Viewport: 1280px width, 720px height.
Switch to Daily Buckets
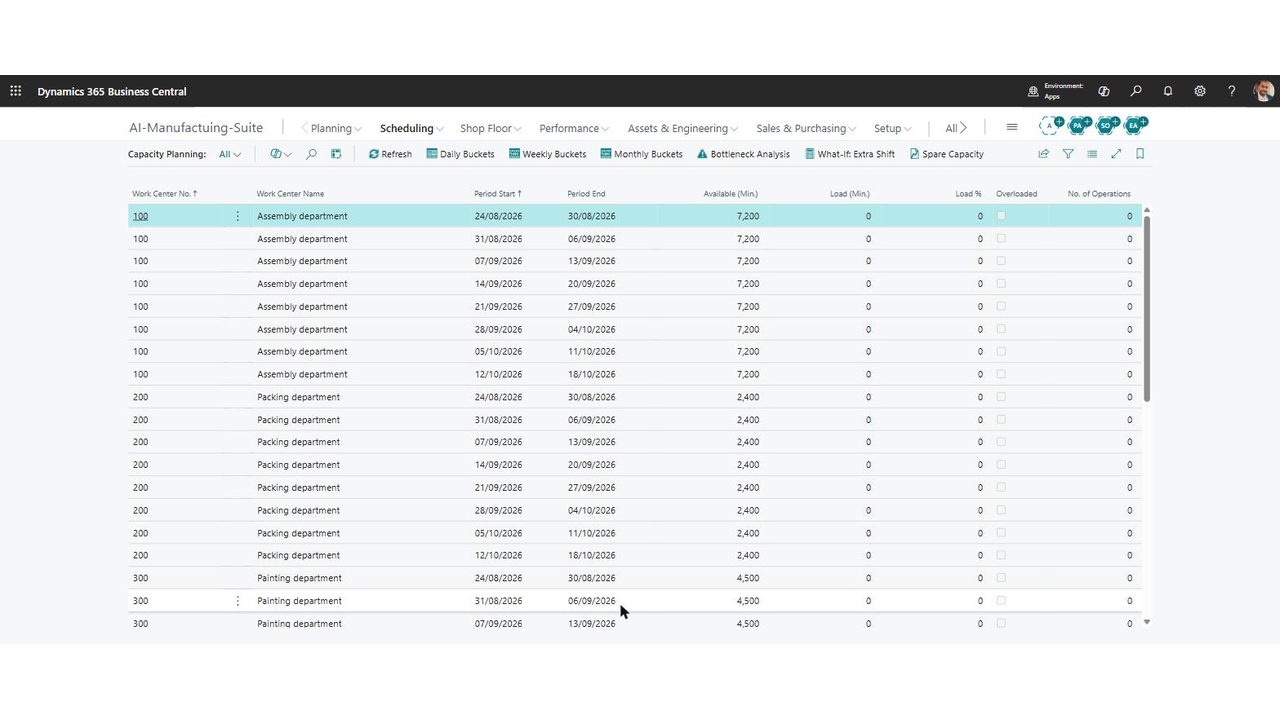(460, 154)
